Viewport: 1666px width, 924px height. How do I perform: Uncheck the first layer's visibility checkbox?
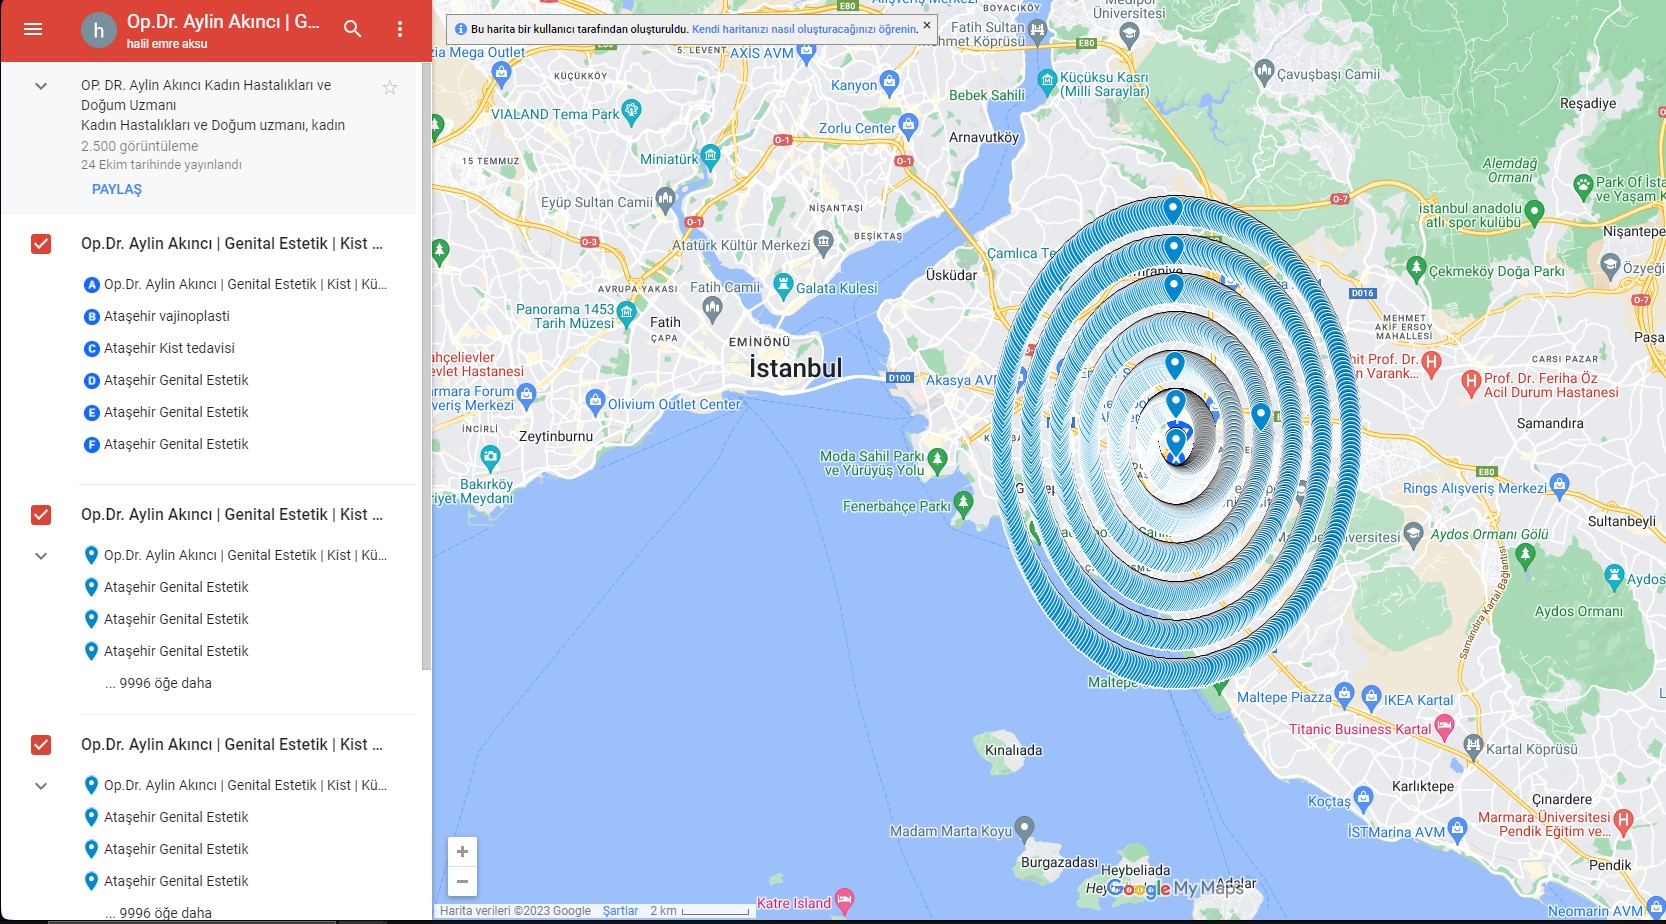tap(39, 242)
